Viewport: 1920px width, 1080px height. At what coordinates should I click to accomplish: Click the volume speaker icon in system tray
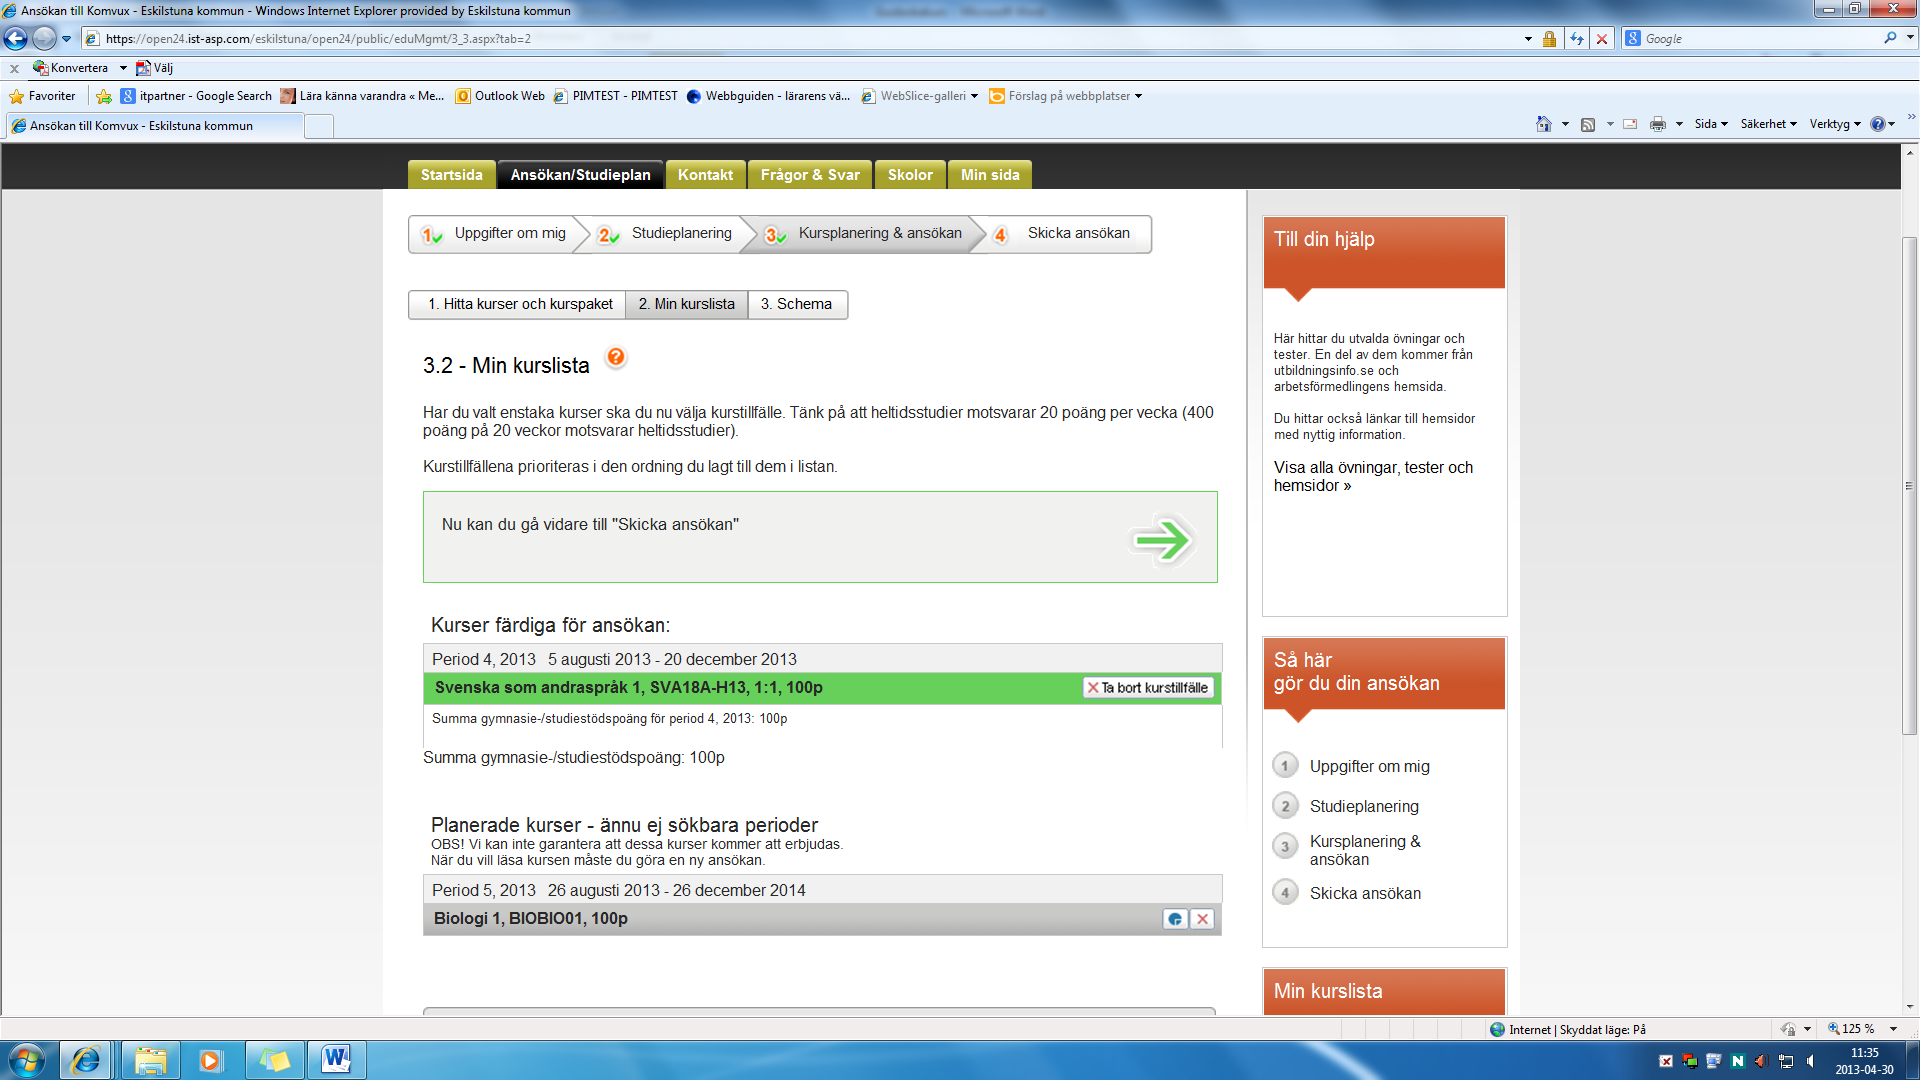(x=1811, y=1061)
